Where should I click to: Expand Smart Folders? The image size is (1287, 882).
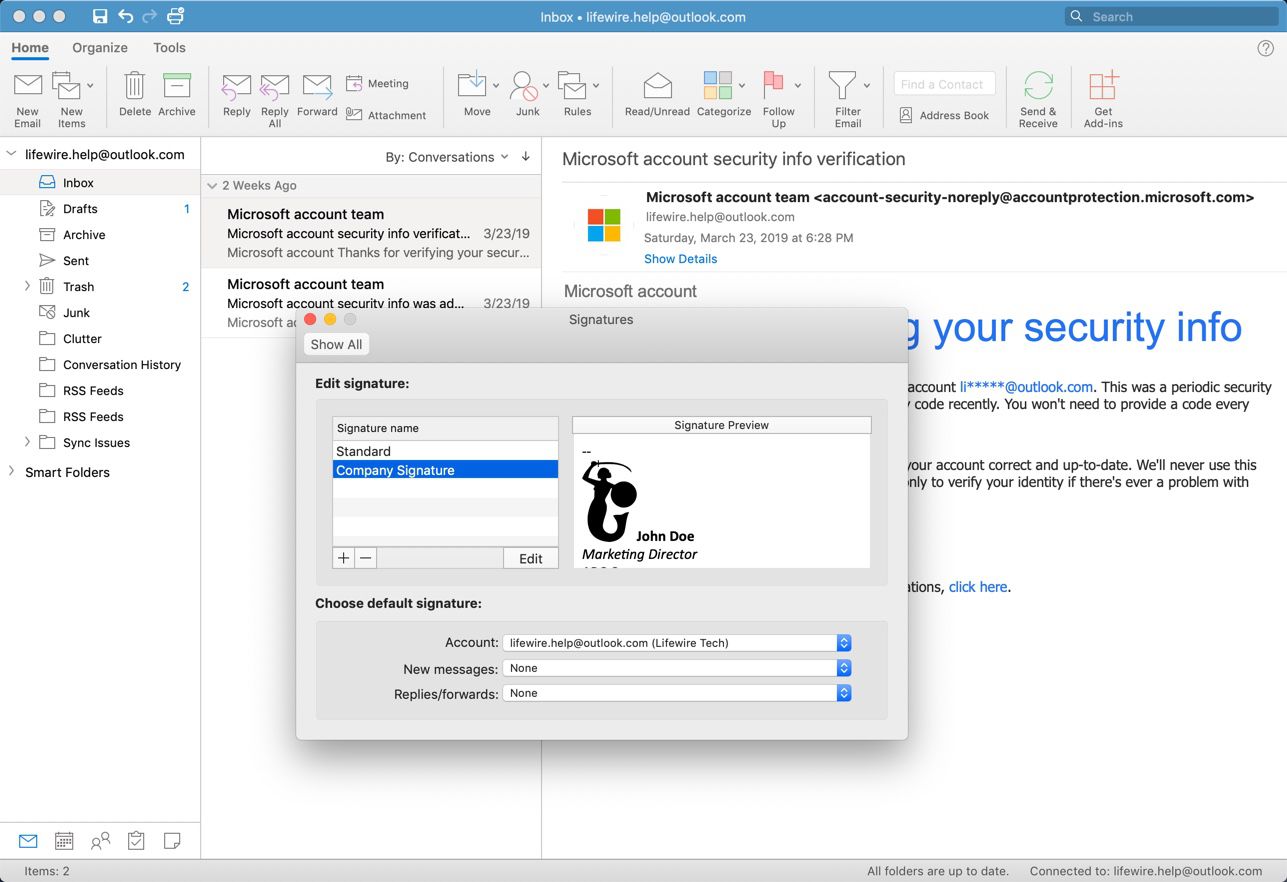pyautogui.click(x=12, y=471)
